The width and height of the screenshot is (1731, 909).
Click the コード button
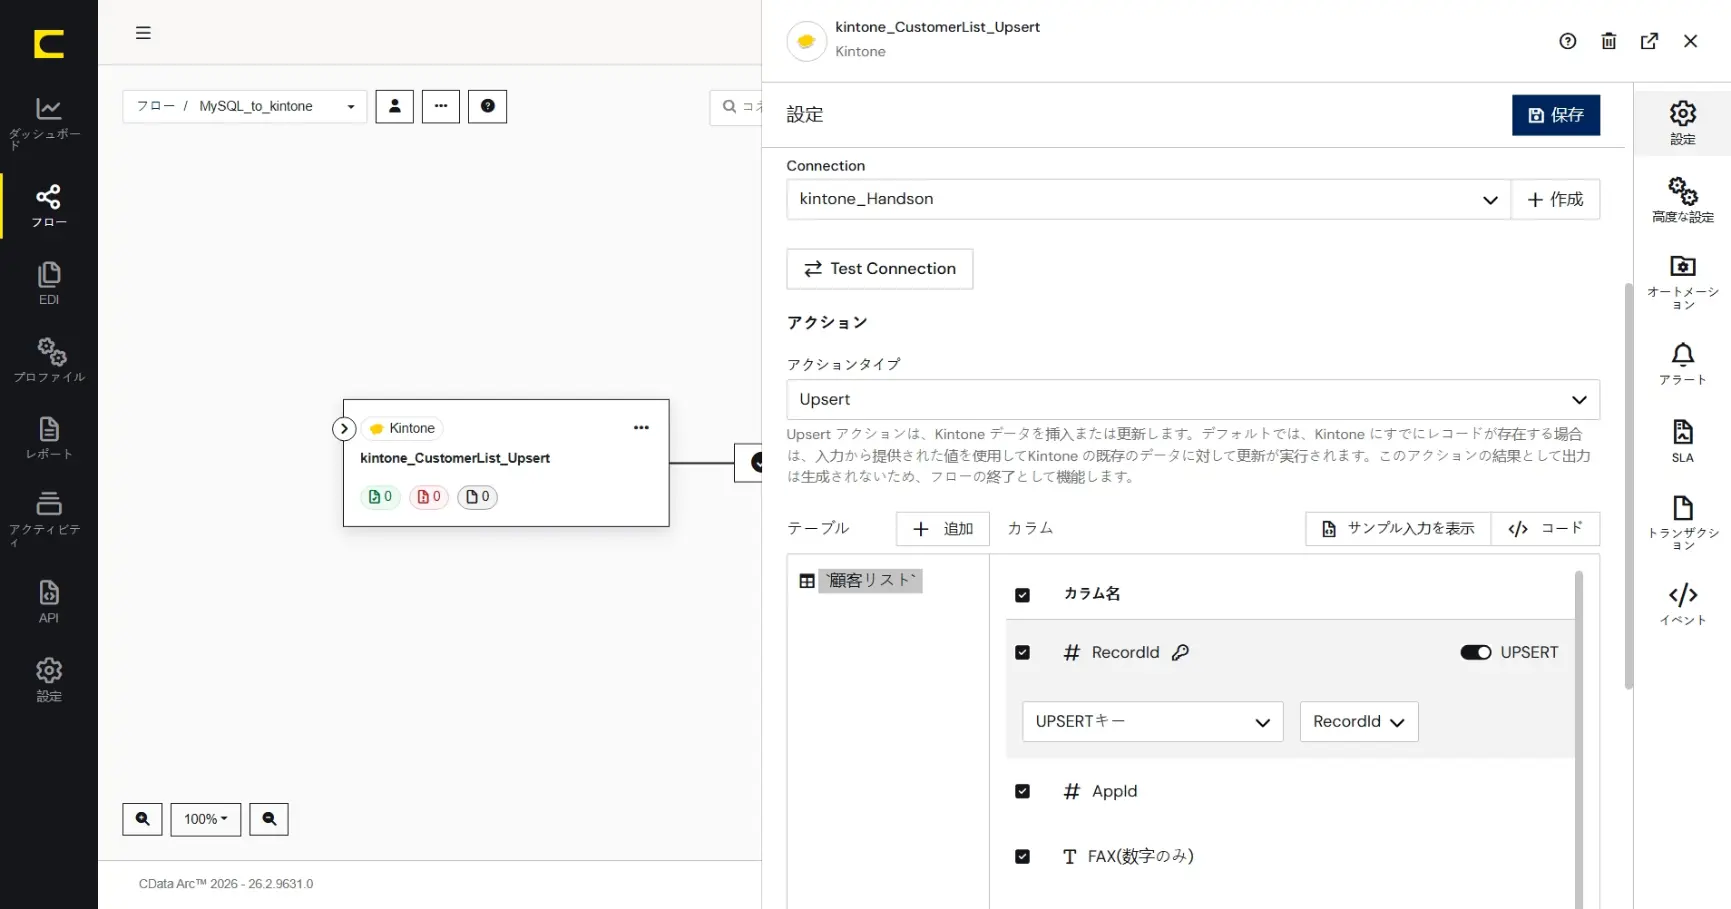(x=1546, y=529)
